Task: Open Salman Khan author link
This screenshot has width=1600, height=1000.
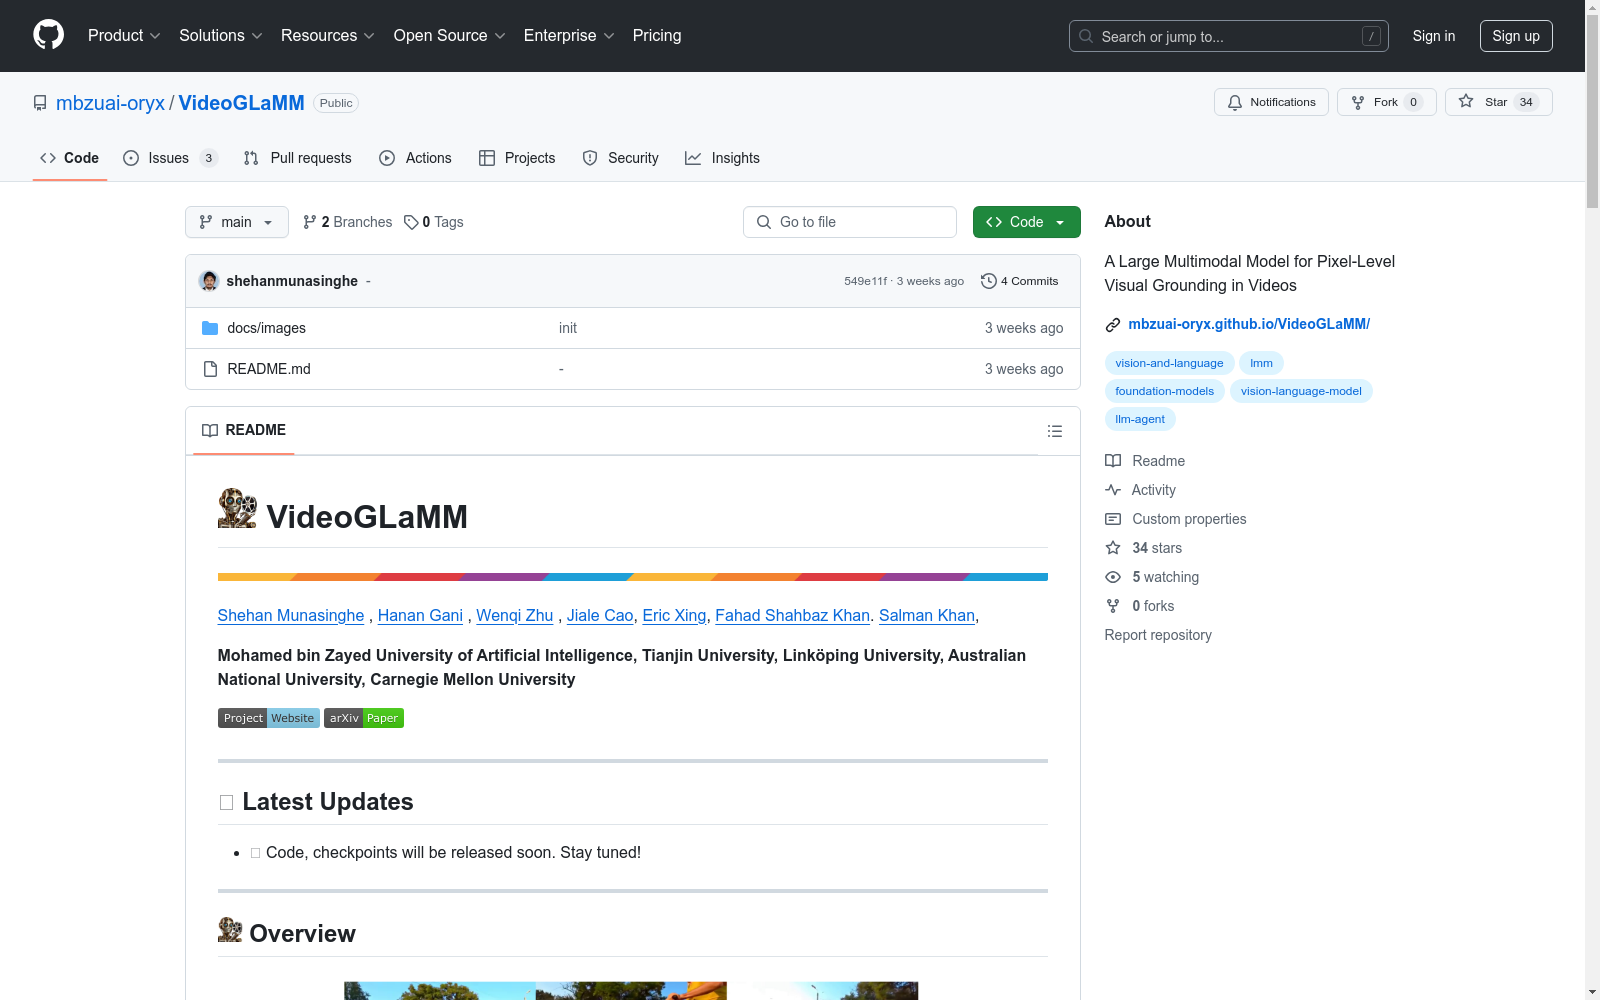Action: click(927, 615)
